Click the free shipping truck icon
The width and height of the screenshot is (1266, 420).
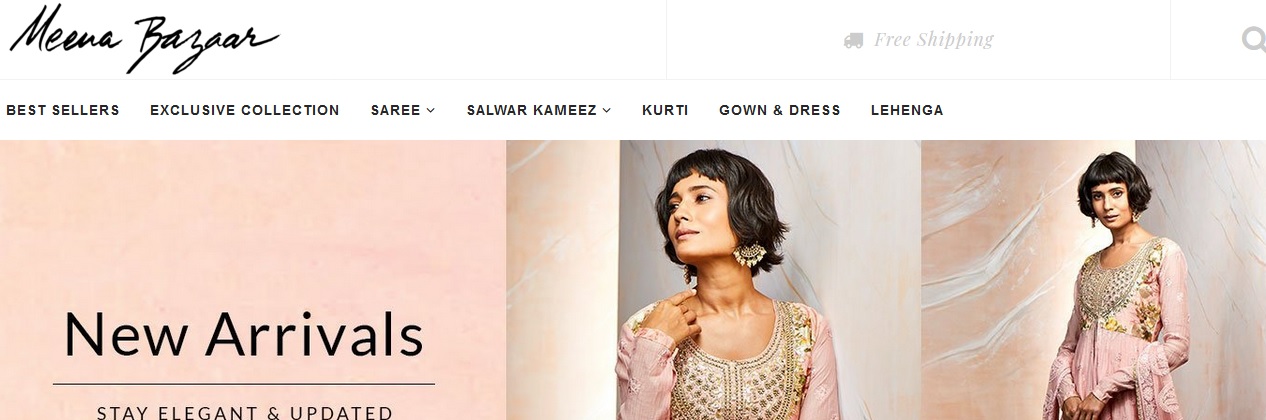pos(853,40)
